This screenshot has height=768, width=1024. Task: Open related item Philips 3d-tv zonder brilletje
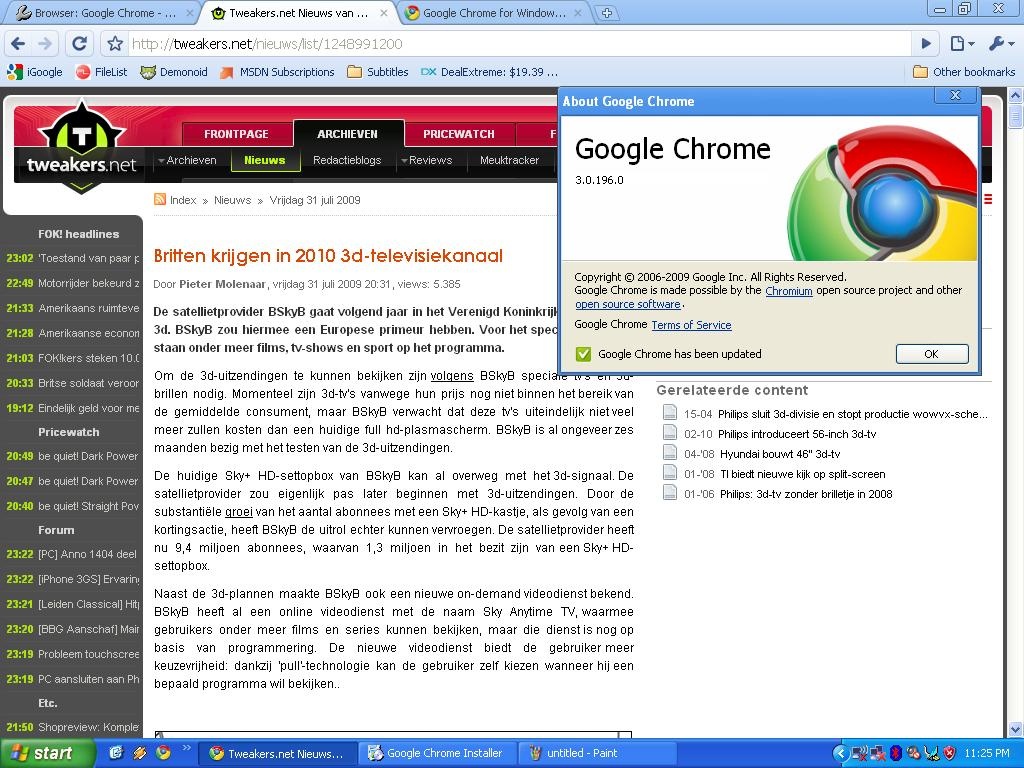[806, 494]
